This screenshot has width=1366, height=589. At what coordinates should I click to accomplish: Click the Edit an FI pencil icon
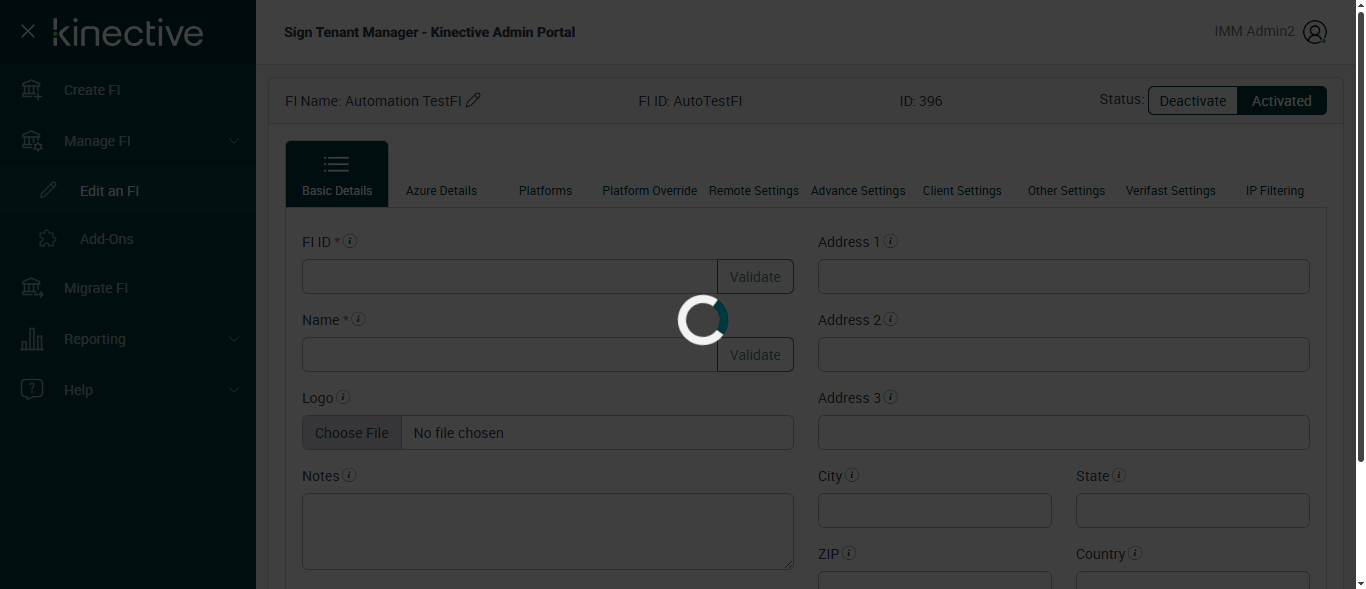tap(48, 191)
